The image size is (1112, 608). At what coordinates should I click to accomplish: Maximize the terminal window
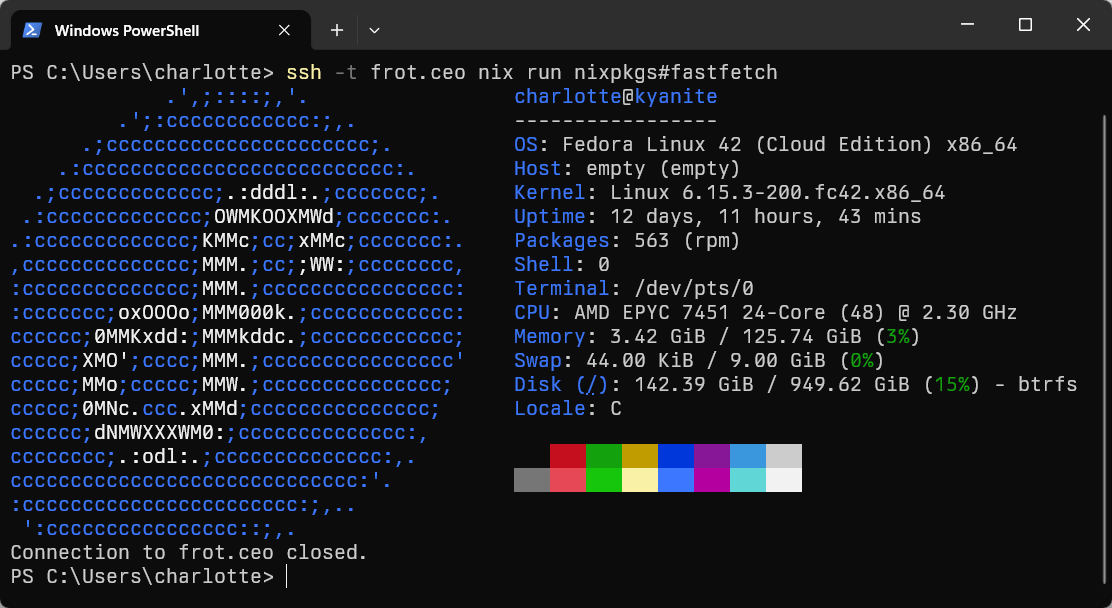1025,25
